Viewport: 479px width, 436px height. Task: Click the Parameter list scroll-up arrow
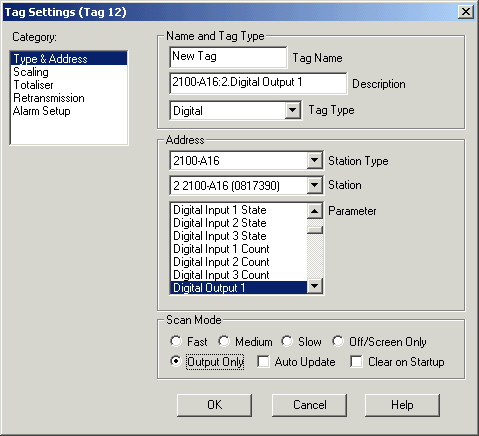[315, 211]
